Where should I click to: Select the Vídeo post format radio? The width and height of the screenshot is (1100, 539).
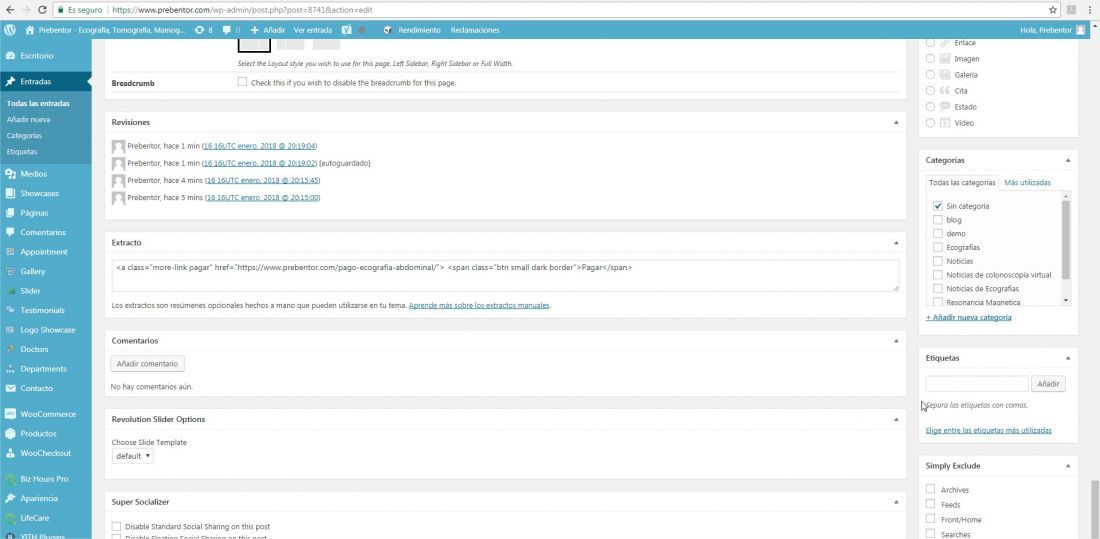pyautogui.click(x=930, y=123)
